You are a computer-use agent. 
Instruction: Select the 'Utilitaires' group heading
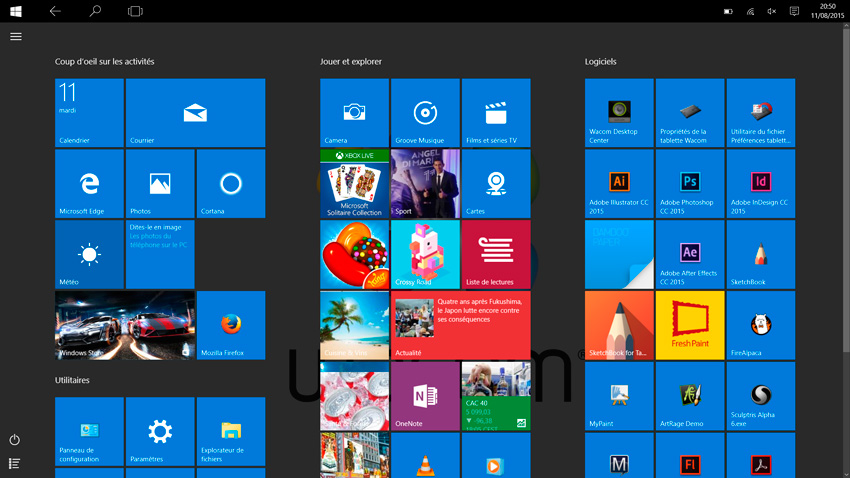point(72,380)
